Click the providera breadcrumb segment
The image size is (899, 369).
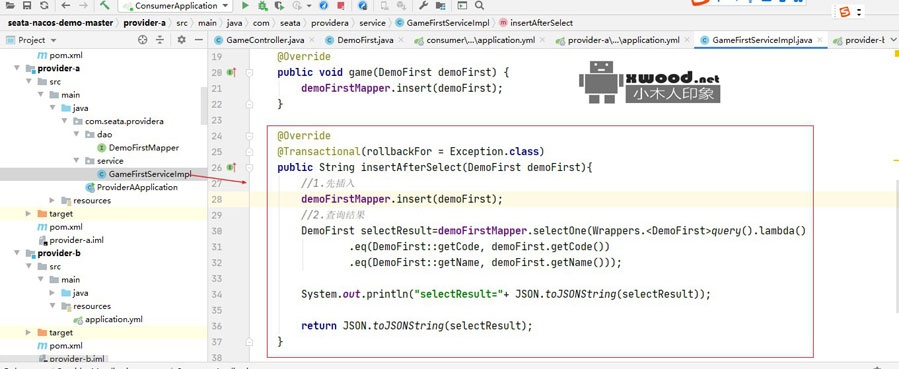click(x=330, y=23)
